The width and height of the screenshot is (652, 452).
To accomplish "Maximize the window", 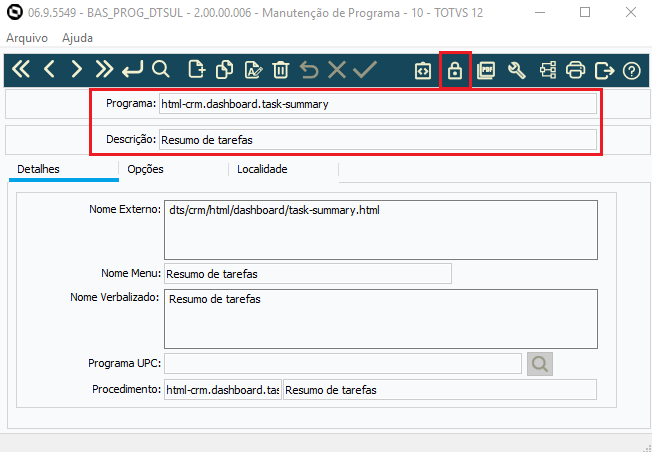I will [x=585, y=12].
